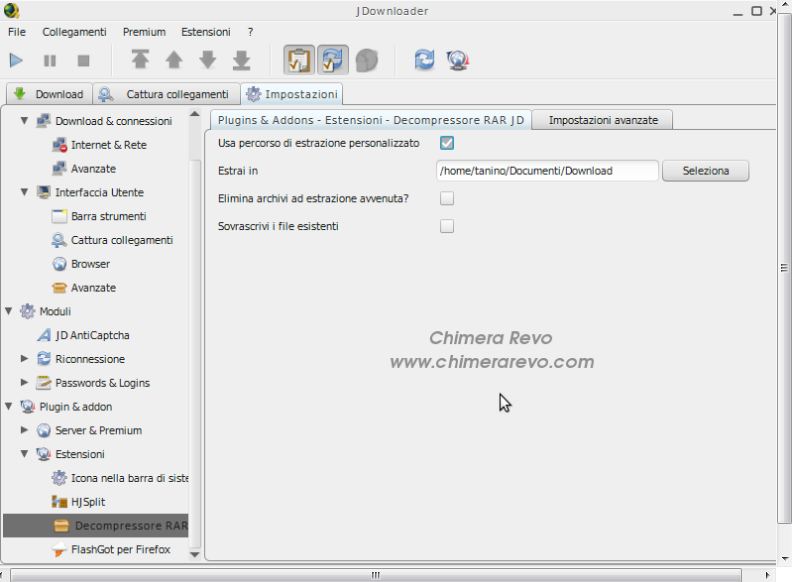Screen dimensions: 792x582
Task: Click the Barra strumenti icon
Action: 59,216
